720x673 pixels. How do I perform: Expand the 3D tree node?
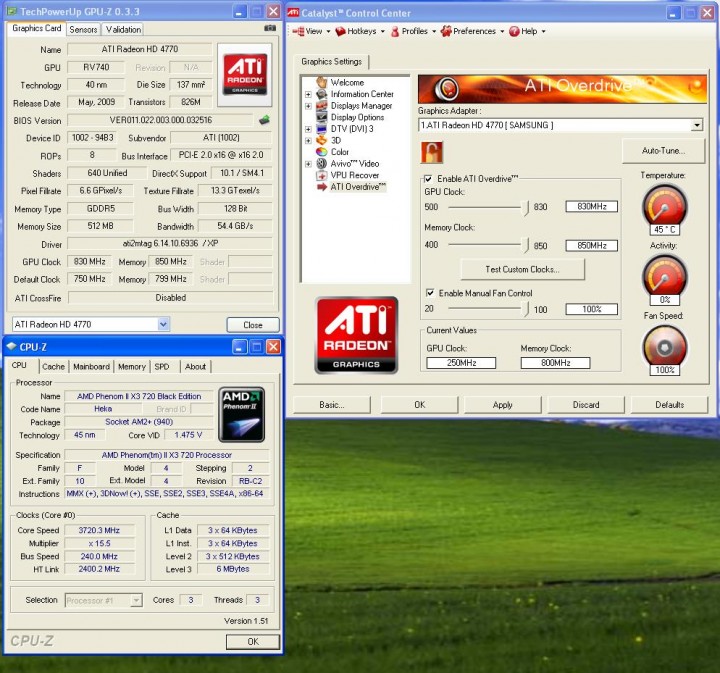308,140
